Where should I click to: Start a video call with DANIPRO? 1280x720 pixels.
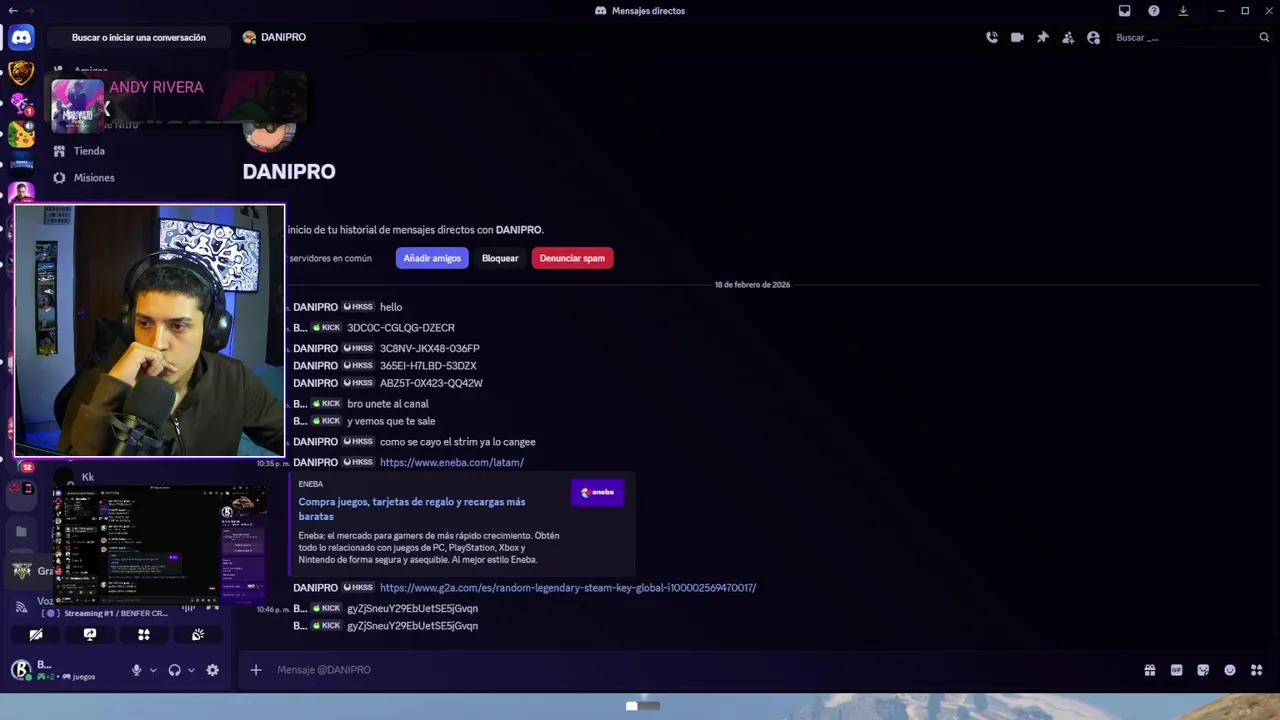(x=1017, y=37)
